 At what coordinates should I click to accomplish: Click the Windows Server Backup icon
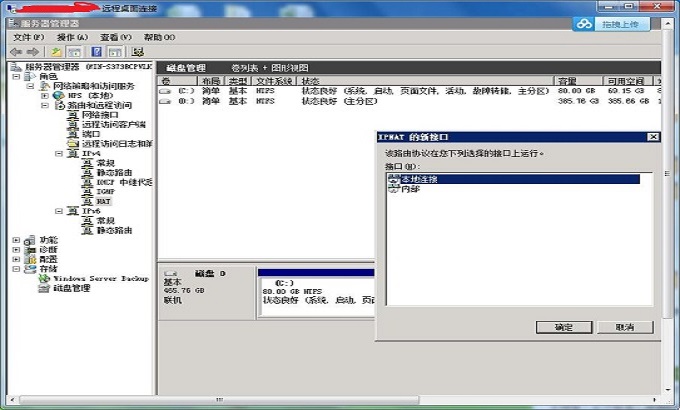click(43, 278)
